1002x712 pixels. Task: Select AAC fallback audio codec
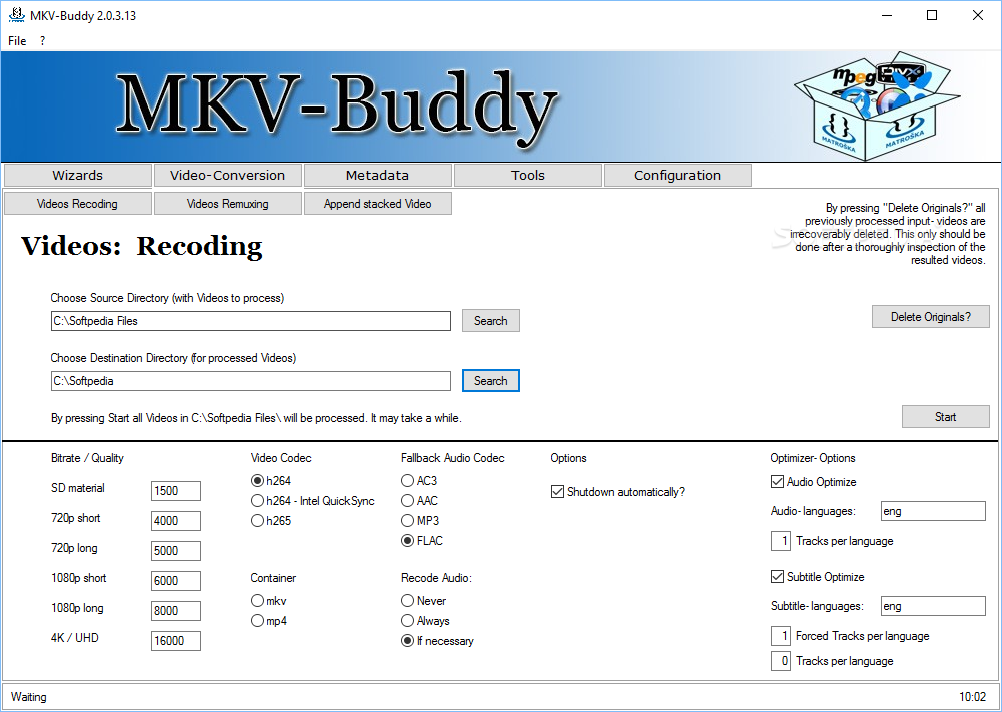coord(419,500)
